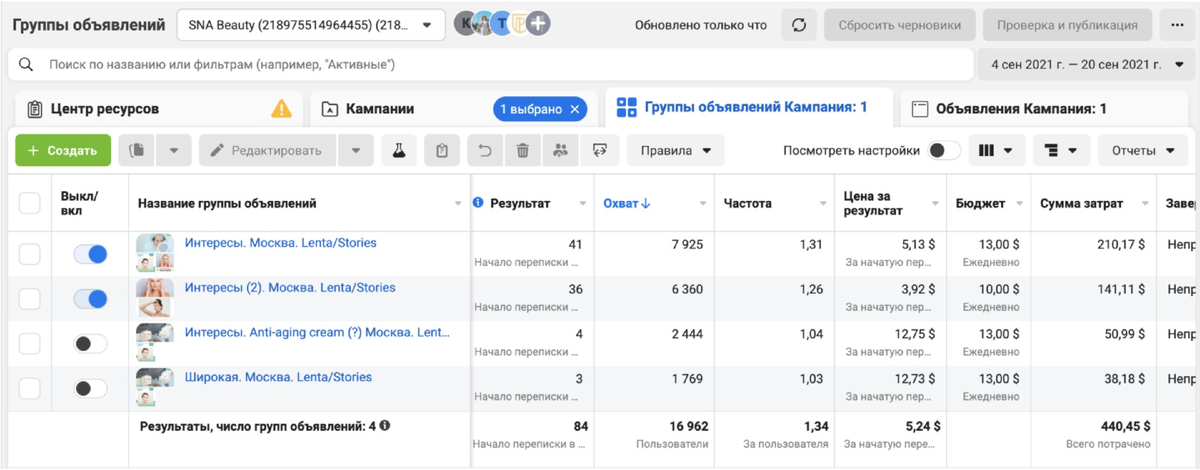Open Сумма затрат column menu arrow
This screenshot has height=470, width=1200.
coord(1143,204)
